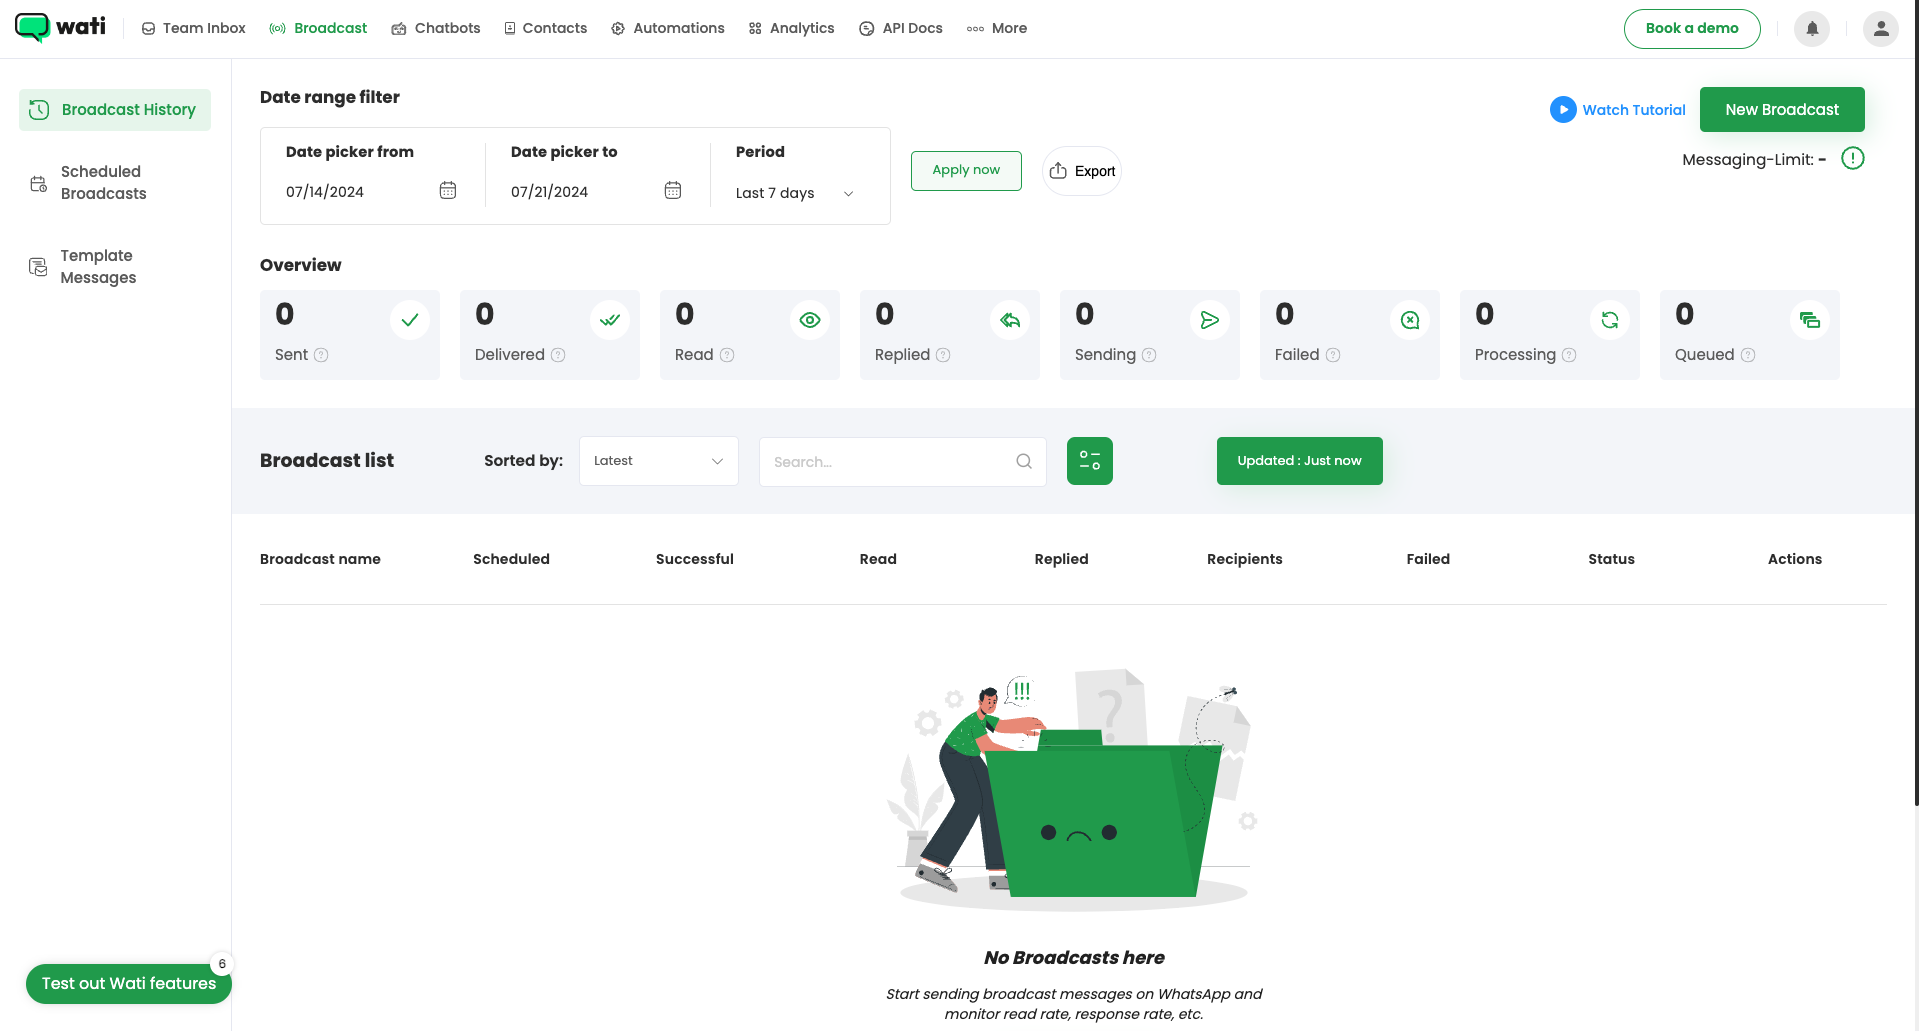Click the 'Date picker to' calendar icon
Screen dimensions: 1919x1031
pos(673,191)
